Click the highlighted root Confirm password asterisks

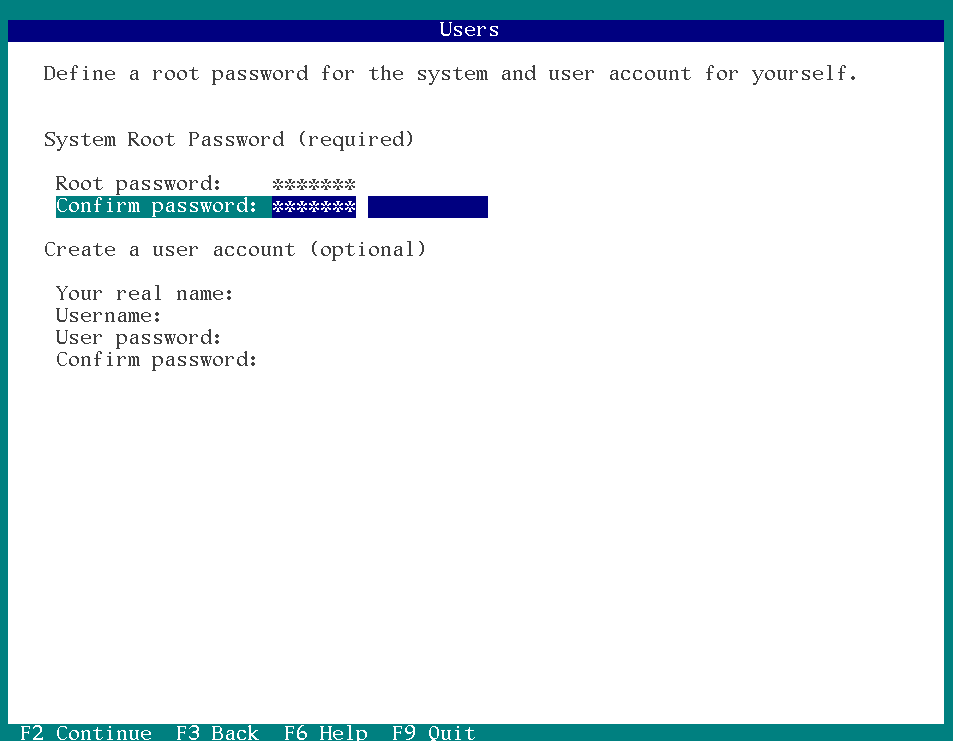tap(314, 207)
